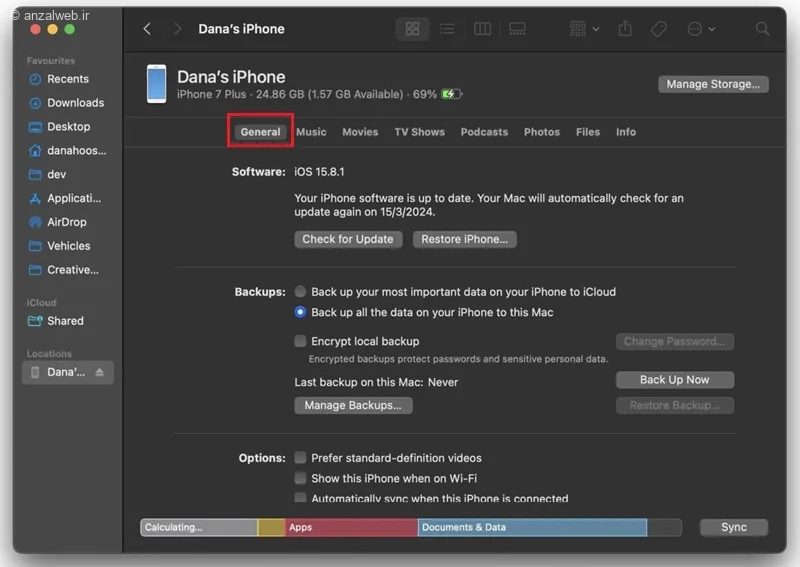
Task: Switch to gallery view
Action: (517, 29)
